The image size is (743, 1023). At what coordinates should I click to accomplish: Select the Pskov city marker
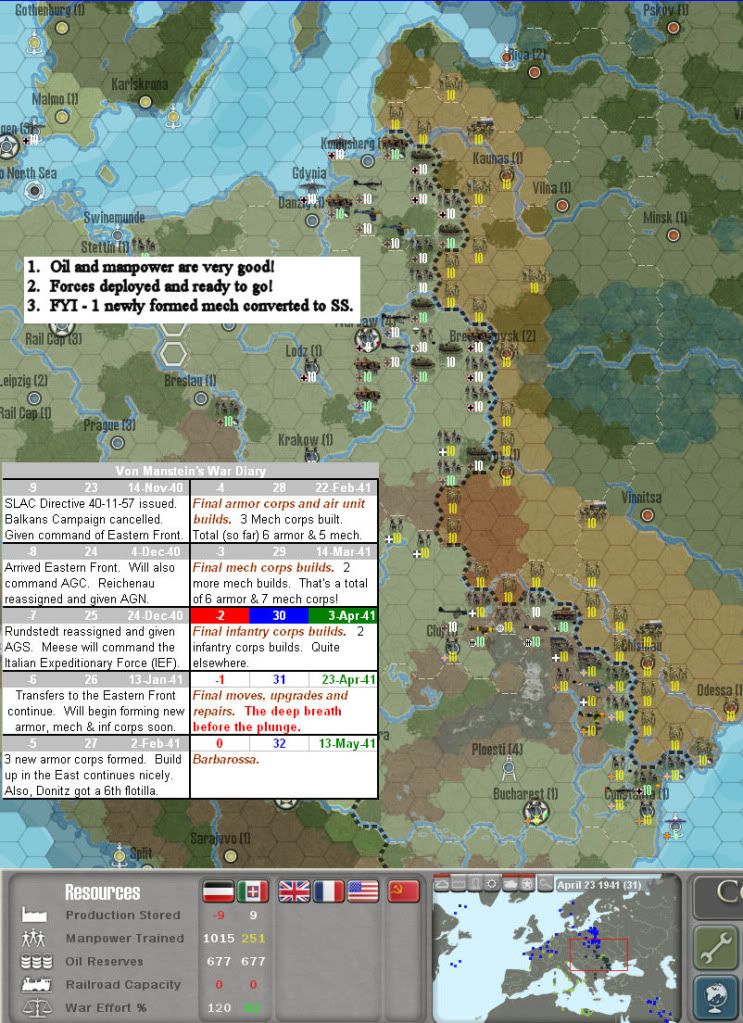pyautogui.click(x=674, y=28)
